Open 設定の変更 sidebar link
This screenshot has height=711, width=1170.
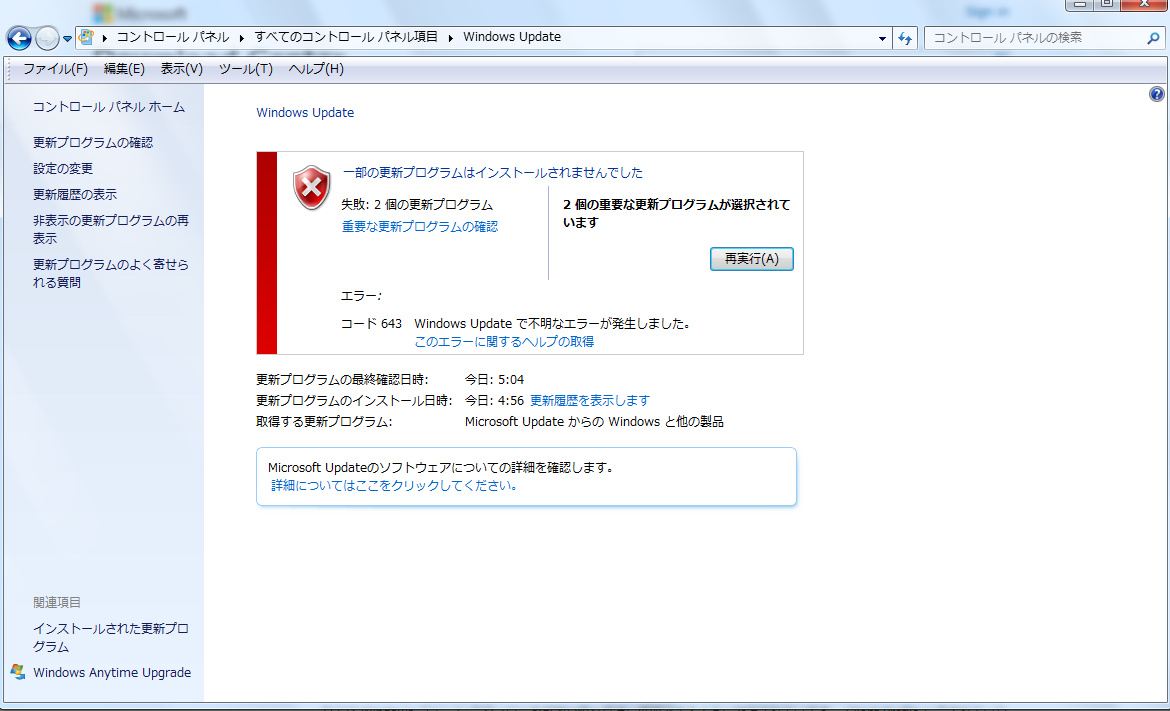(63, 169)
